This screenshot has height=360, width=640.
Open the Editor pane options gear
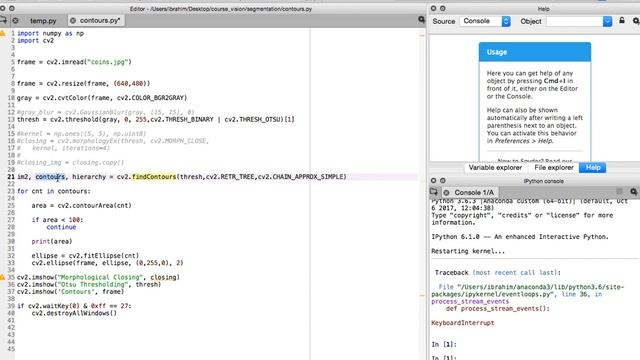click(421, 20)
